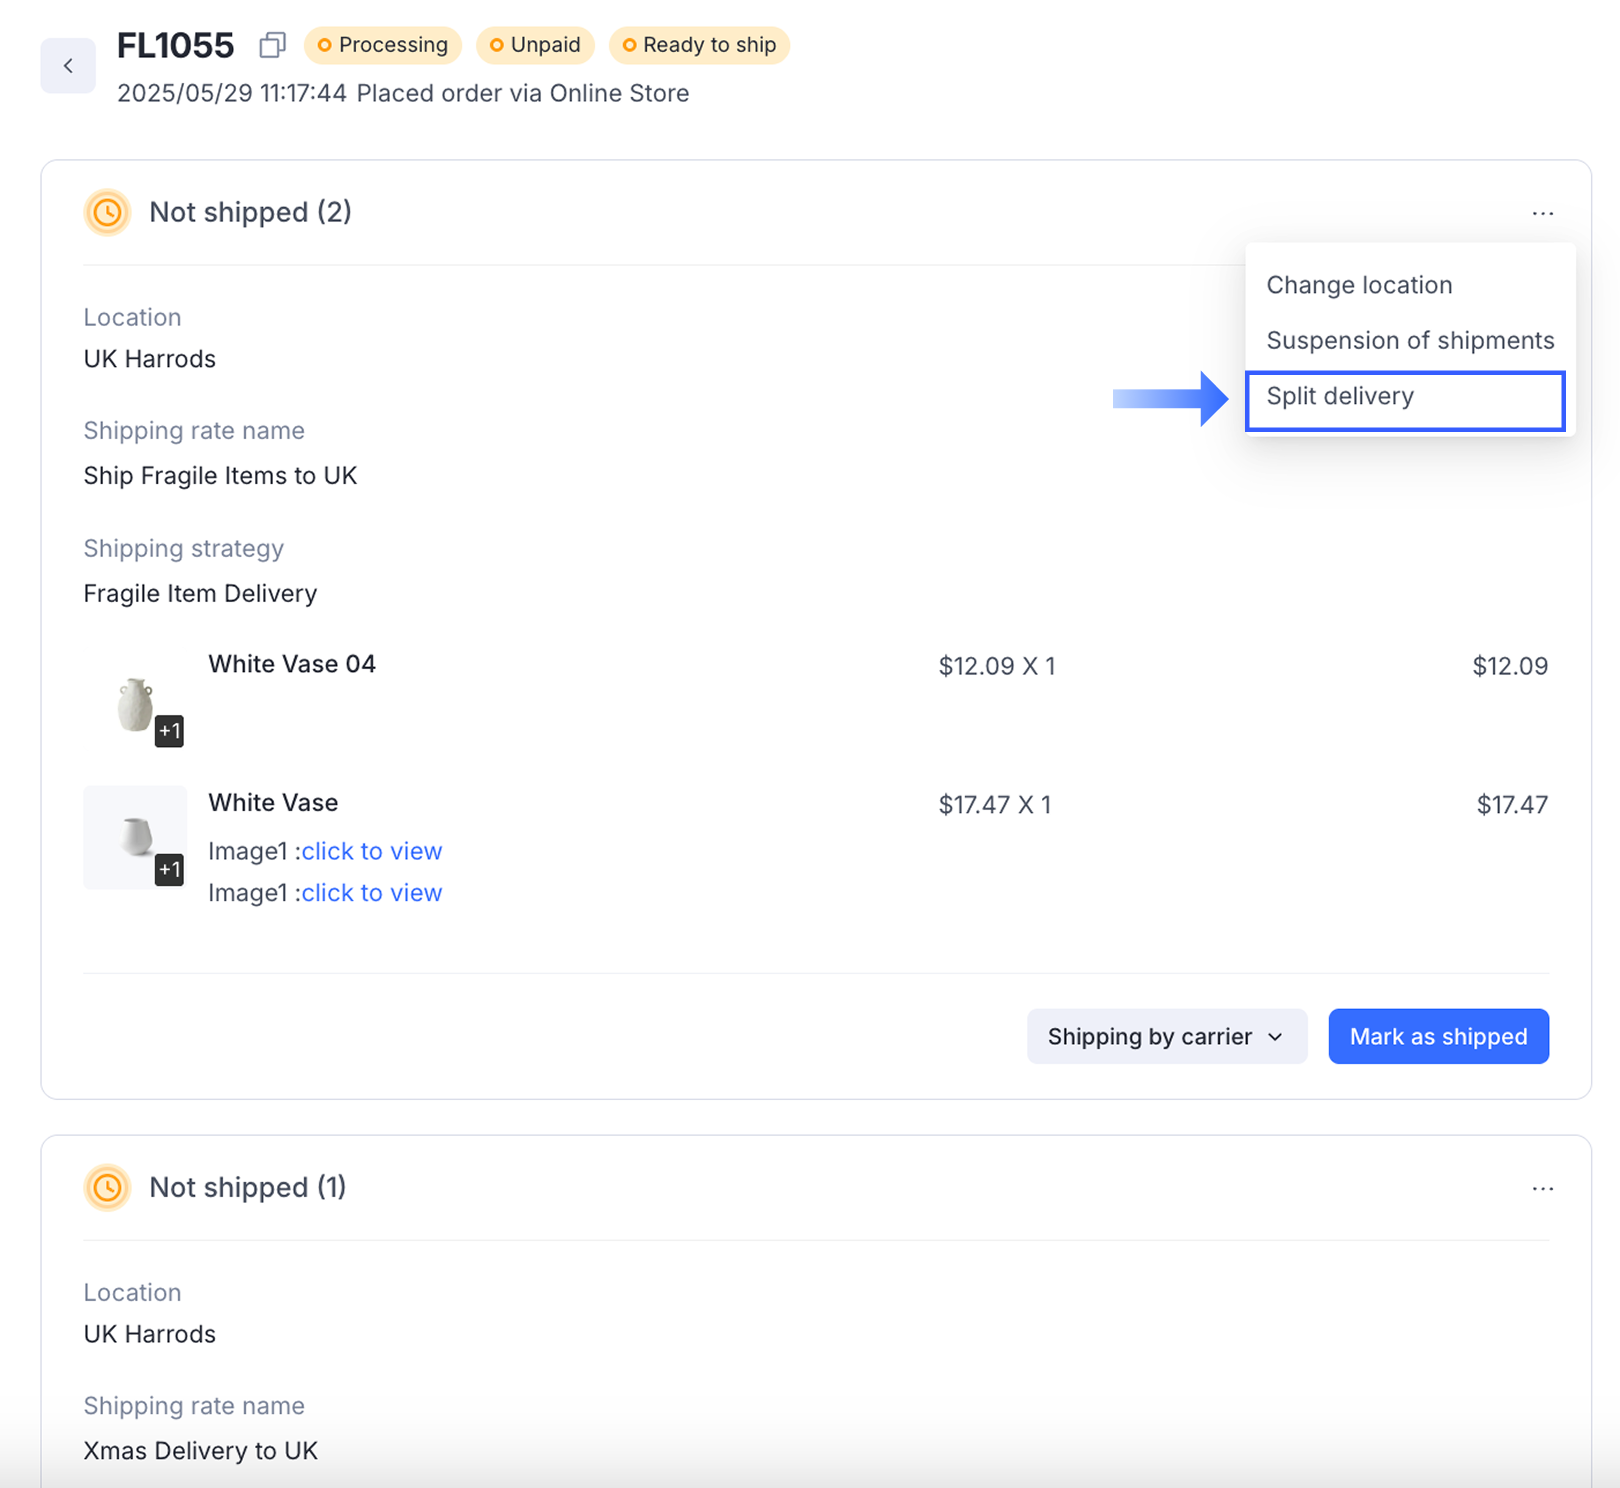The width and height of the screenshot is (1620, 1488).
Task: Open more options for second shipment
Action: click(x=1542, y=1188)
